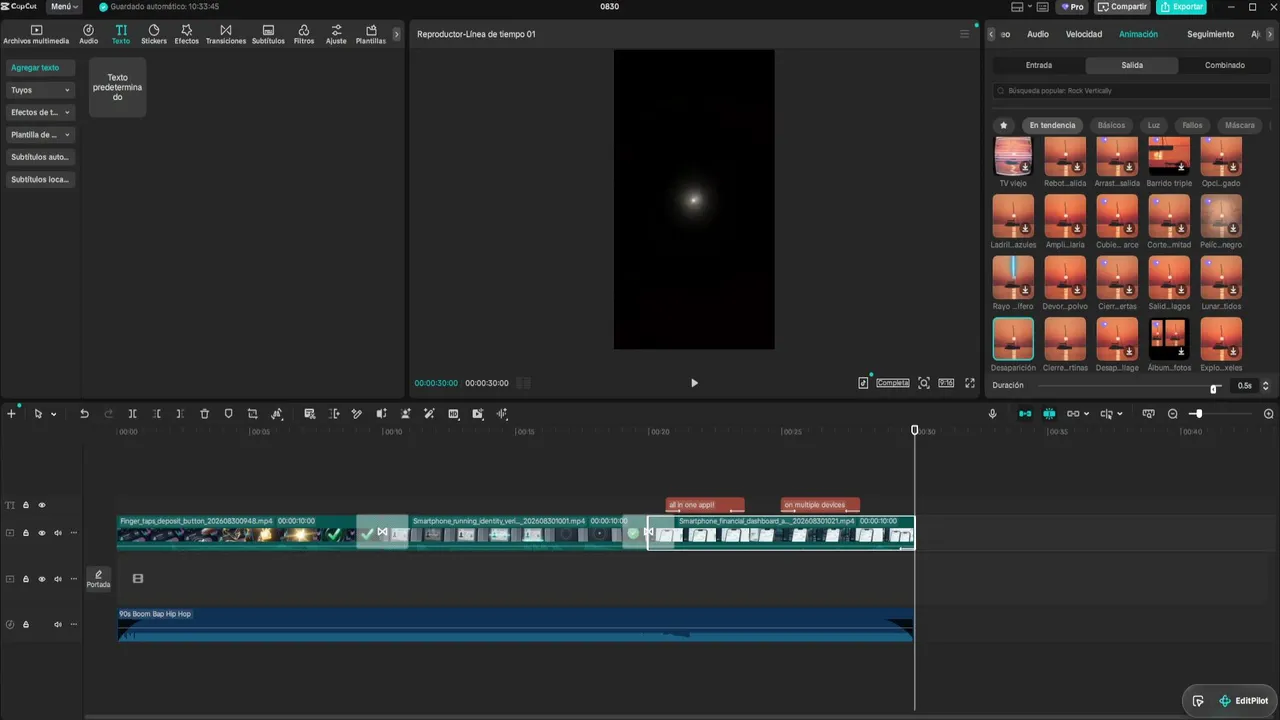Click the Exportar button
The image size is (1280, 720).
coord(1181,7)
